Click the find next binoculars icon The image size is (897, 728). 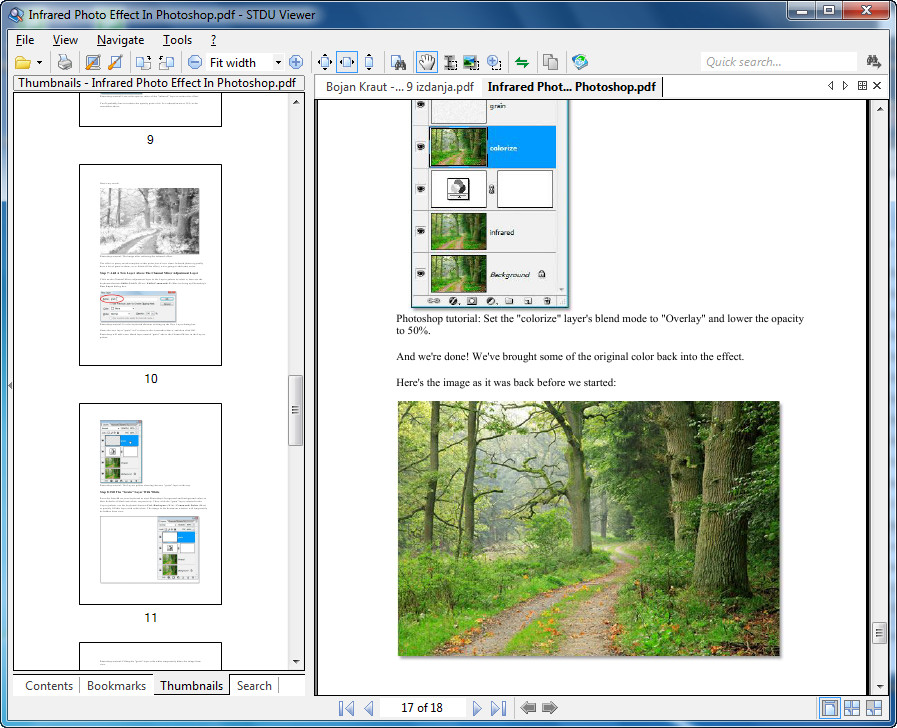874,61
